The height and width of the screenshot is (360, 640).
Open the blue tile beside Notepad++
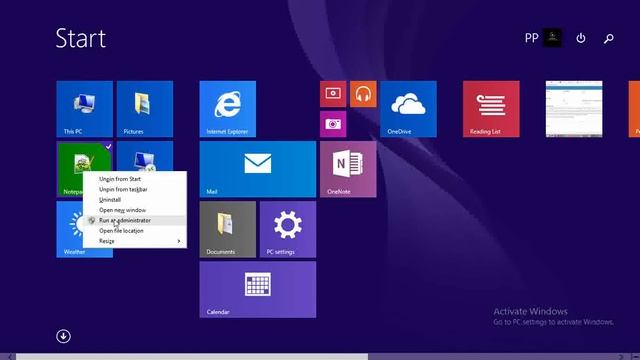tap(145, 157)
